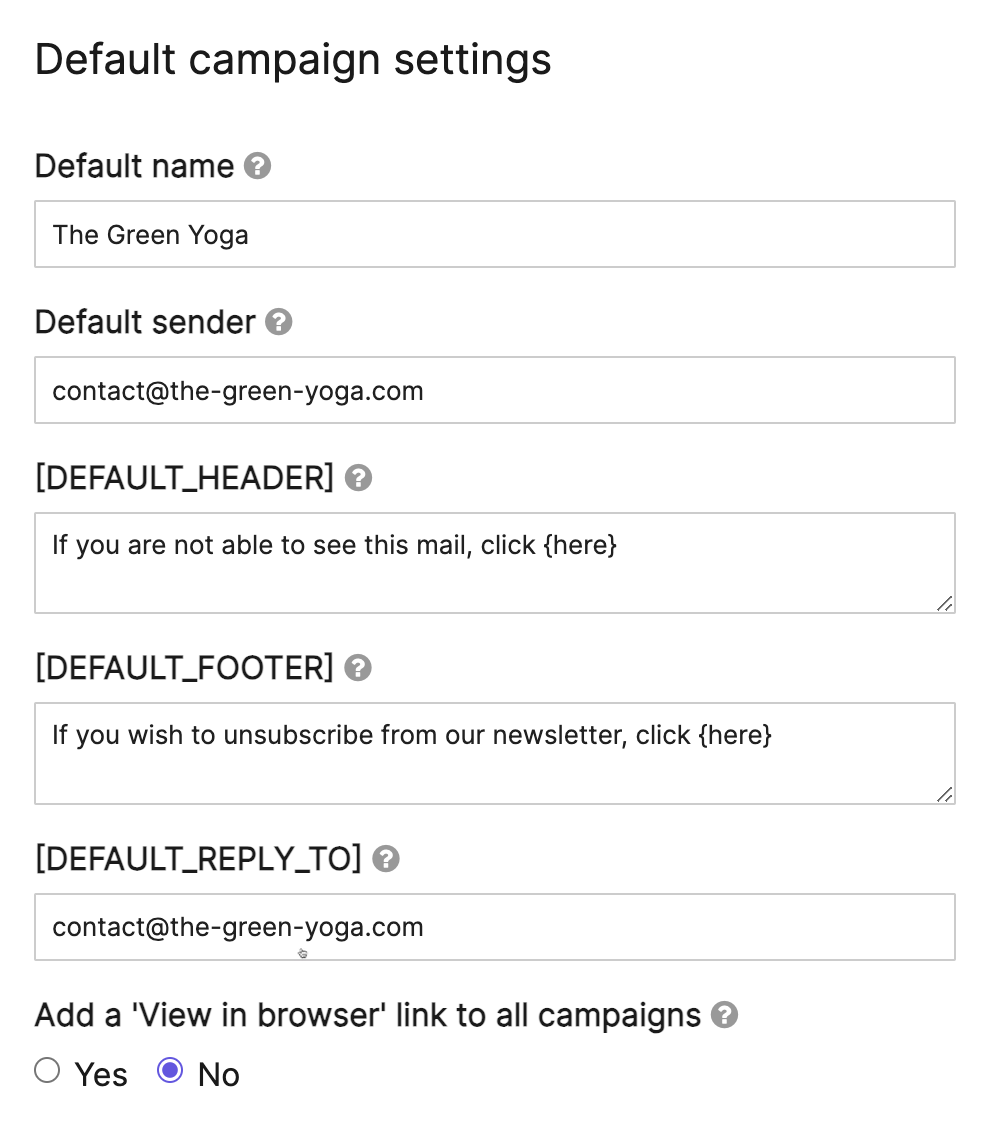Click the header text area resize grip

pyautogui.click(x=944, y=604)
